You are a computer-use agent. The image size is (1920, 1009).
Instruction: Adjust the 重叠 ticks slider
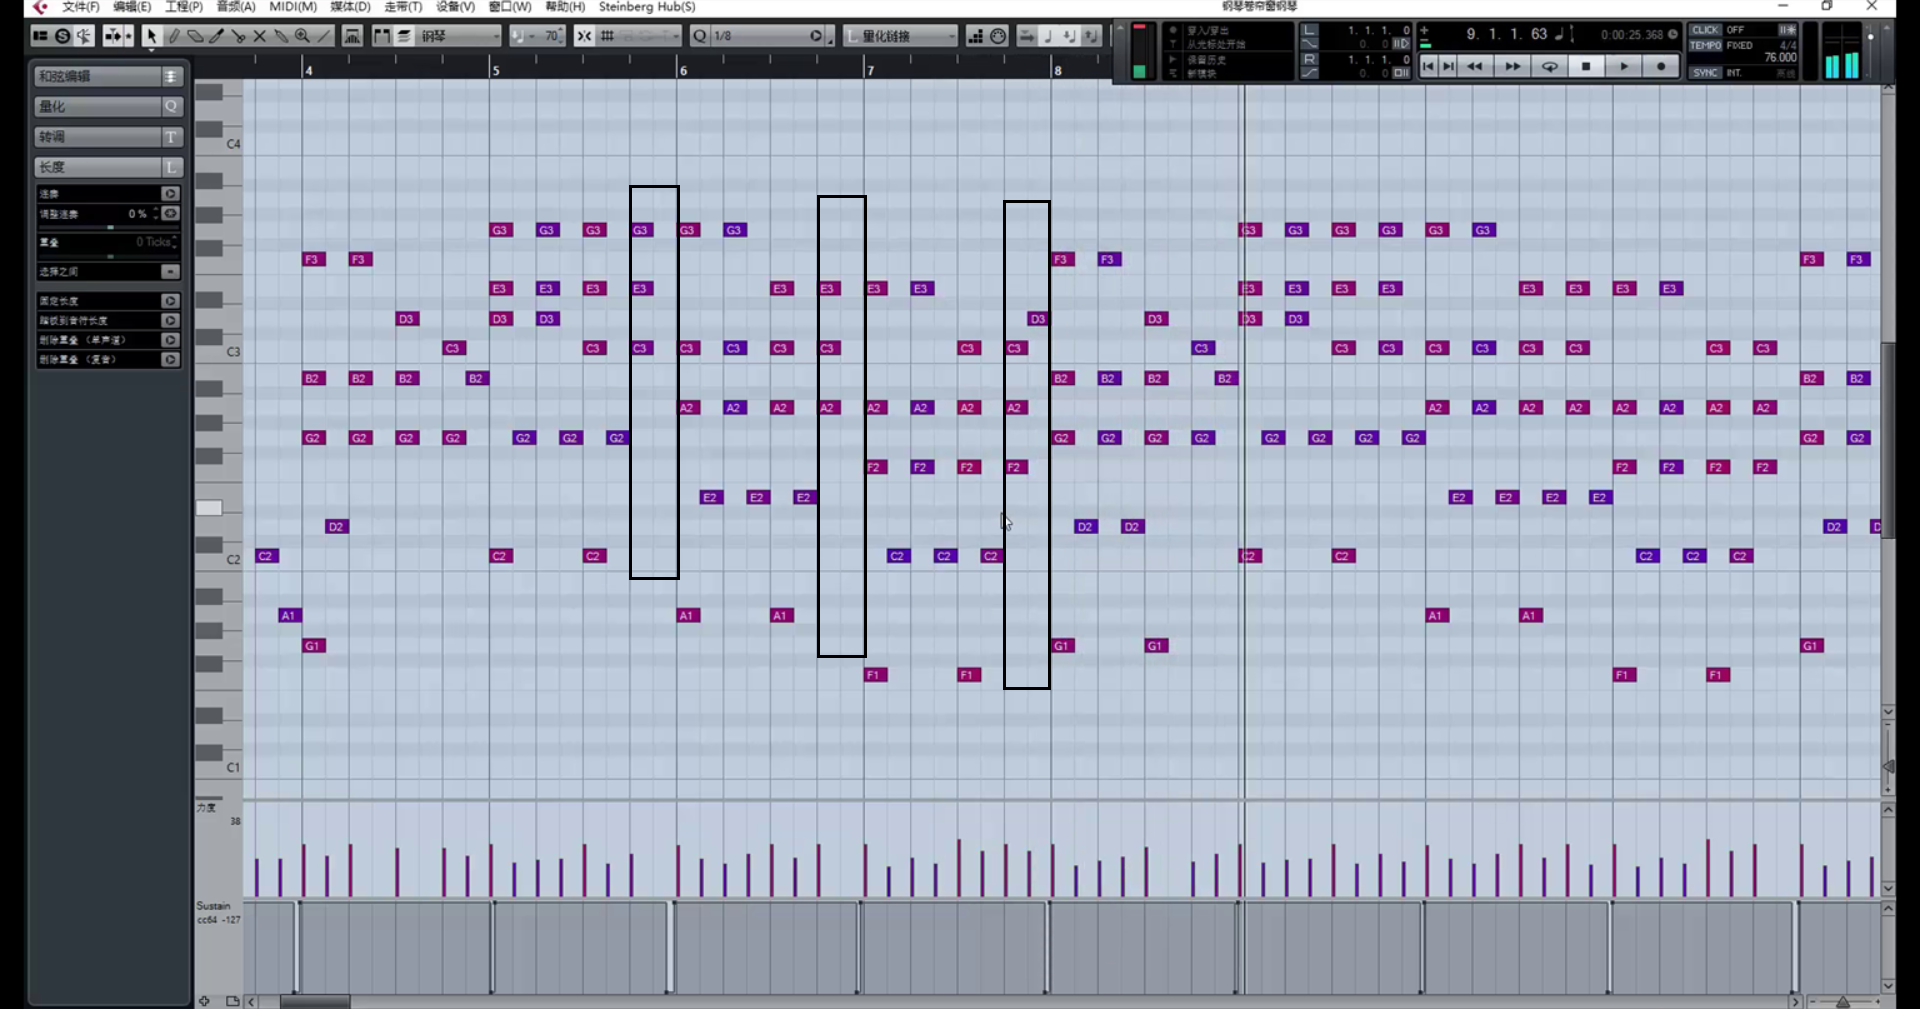click(x=108, y=256)
